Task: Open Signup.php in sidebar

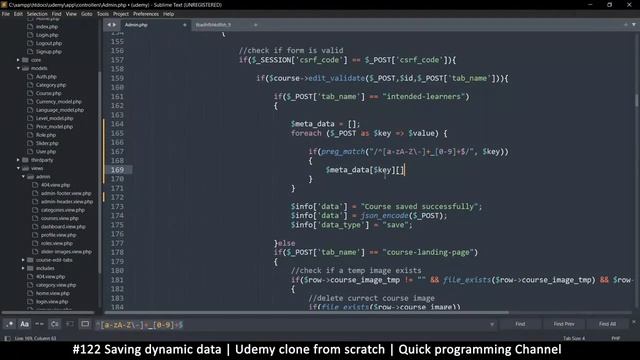Action: coord(49,52)
